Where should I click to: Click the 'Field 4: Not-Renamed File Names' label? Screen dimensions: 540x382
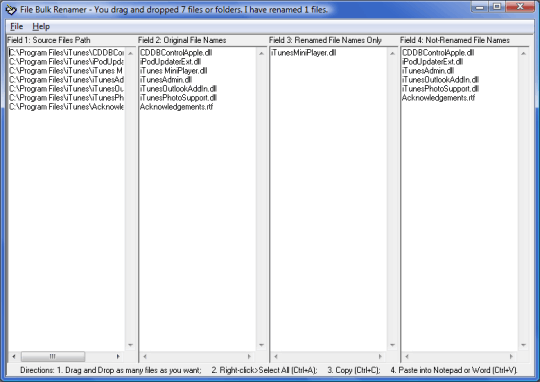(455, 40)
